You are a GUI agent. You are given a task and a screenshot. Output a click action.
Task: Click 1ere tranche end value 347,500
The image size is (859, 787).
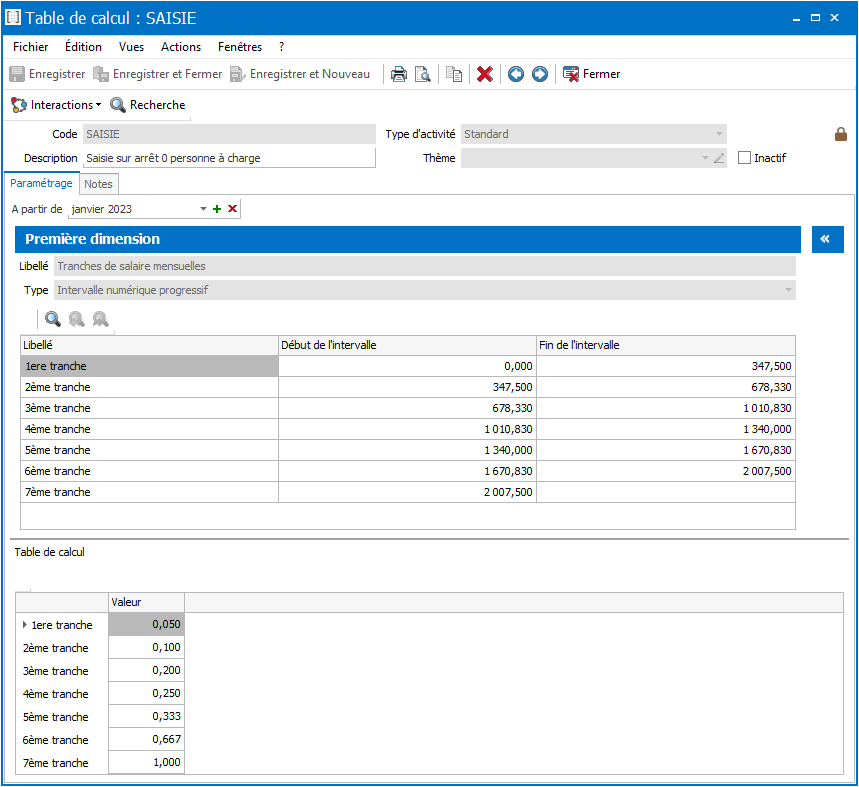click(x=771, y=366)
